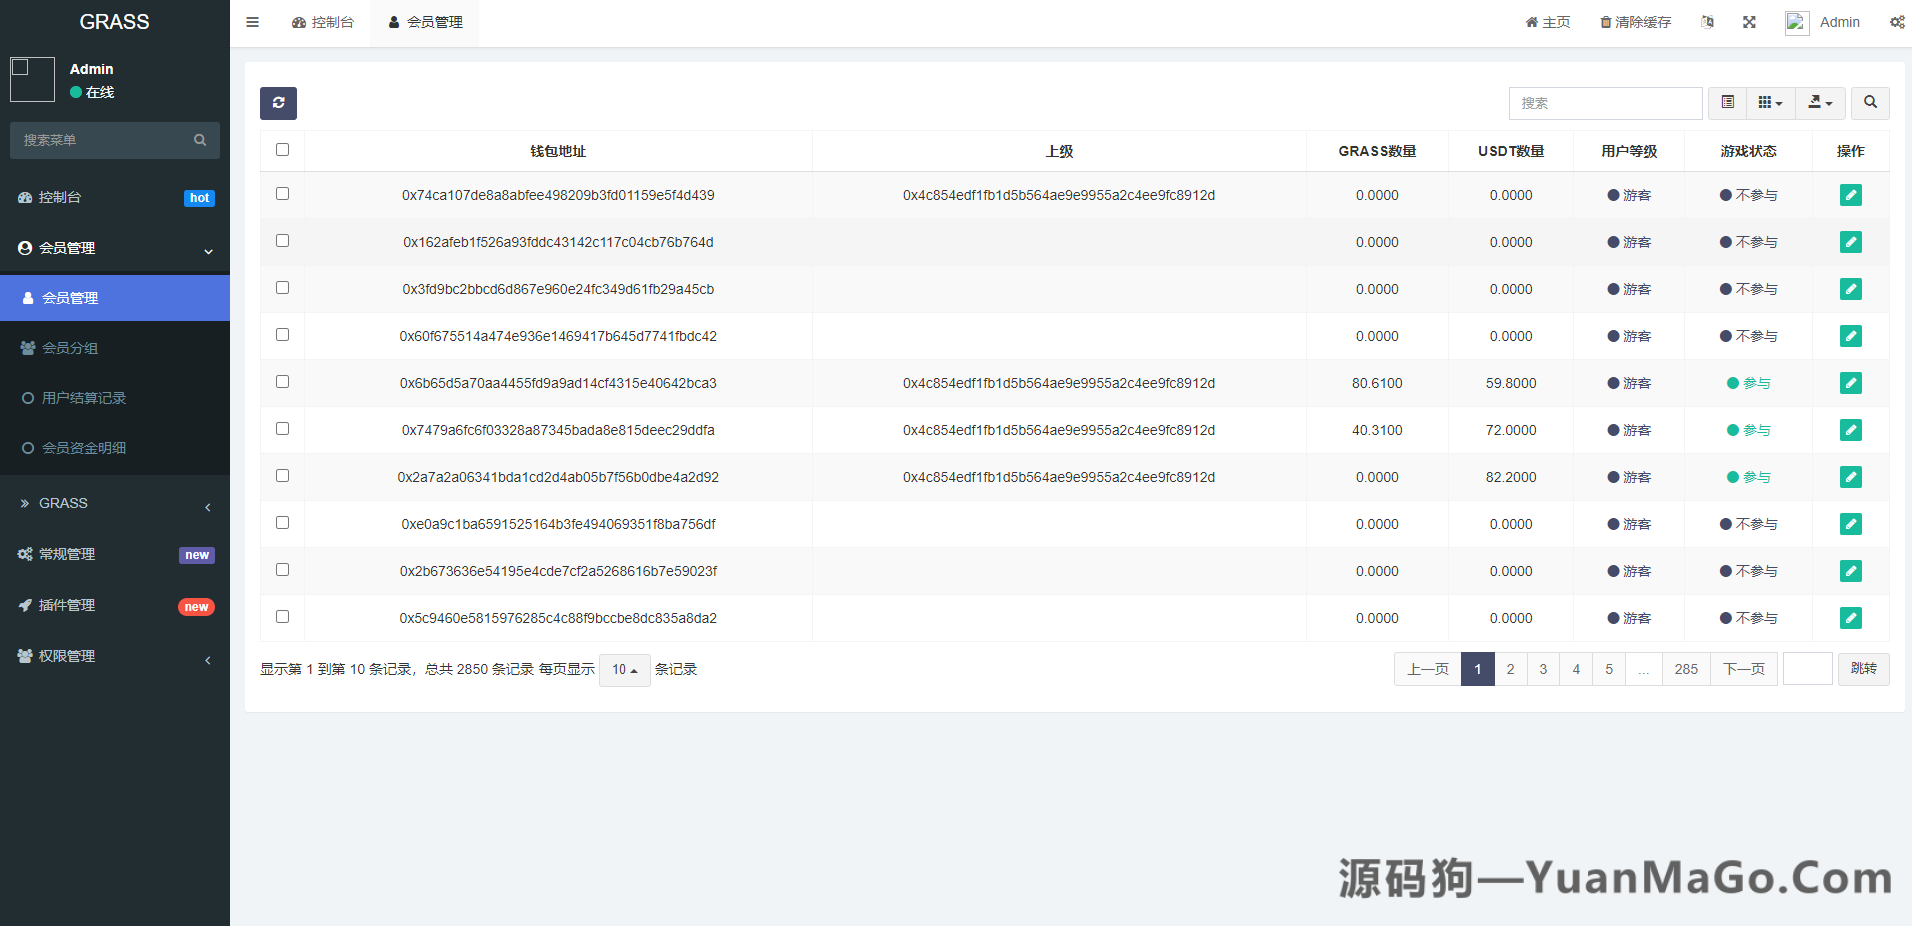Open the gears settings icon top right
This screenshot has height=926, width=1912.
tap(1898, 21)
